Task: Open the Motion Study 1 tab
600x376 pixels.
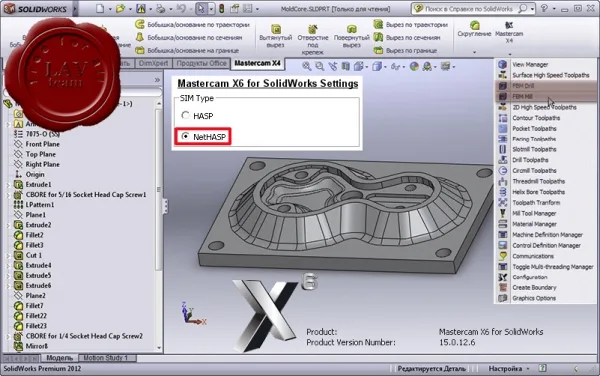Action: 105,358
